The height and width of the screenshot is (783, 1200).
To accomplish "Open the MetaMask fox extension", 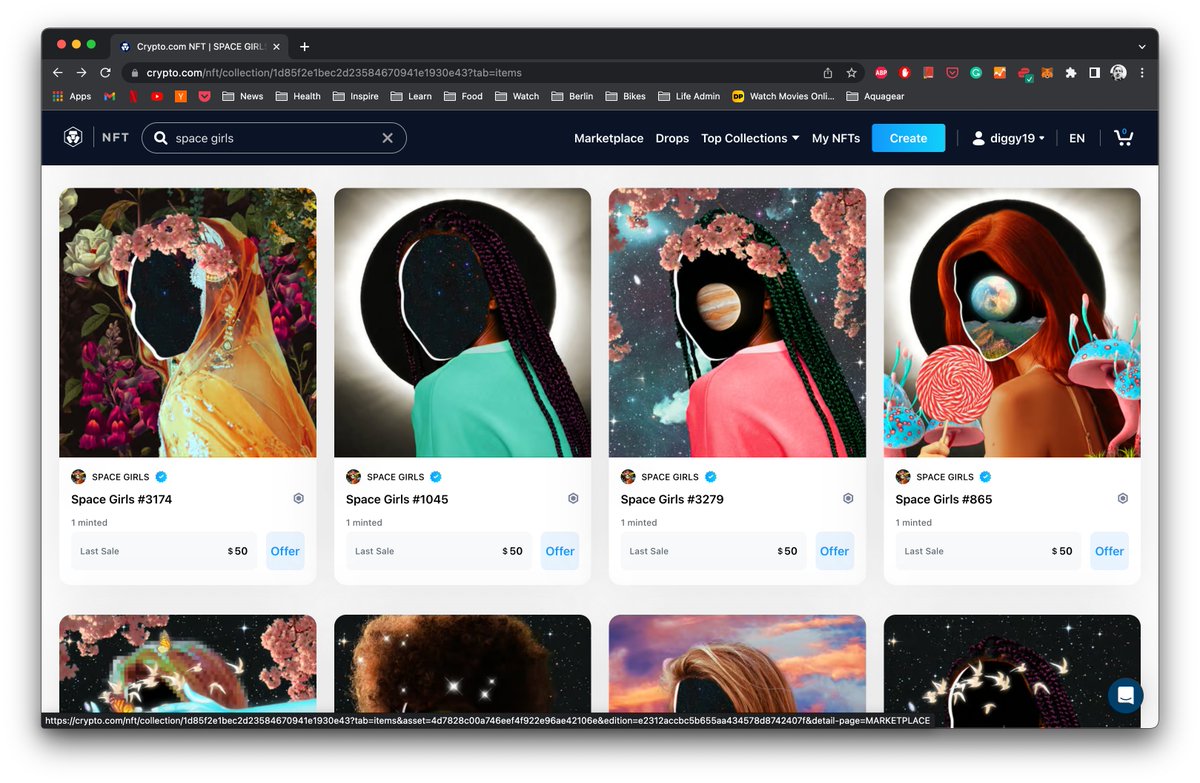I will coord(1047,73).
